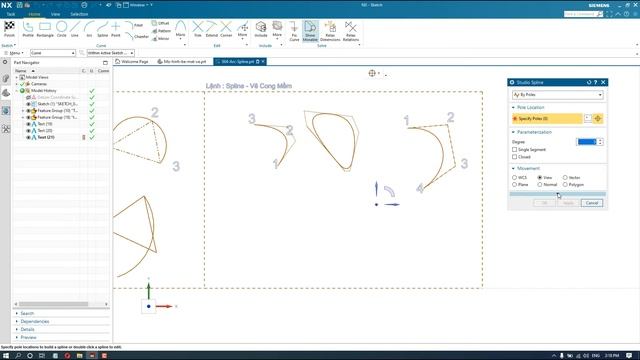This screenshot has height=360, width=640.
Task: Select the Profile curve tool
Action: (x=28, y=29)
